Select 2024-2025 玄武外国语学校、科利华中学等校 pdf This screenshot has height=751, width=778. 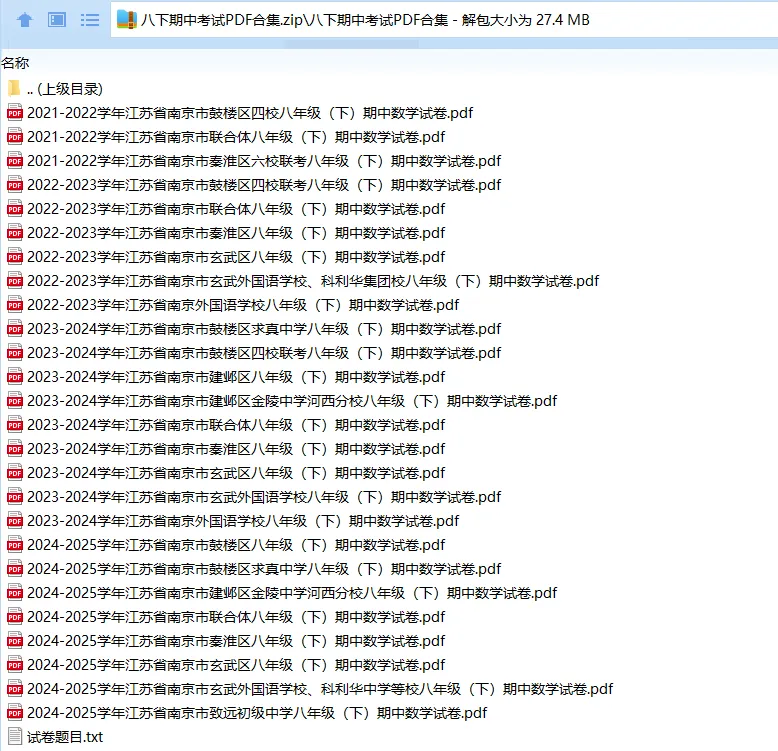(311, 689)
